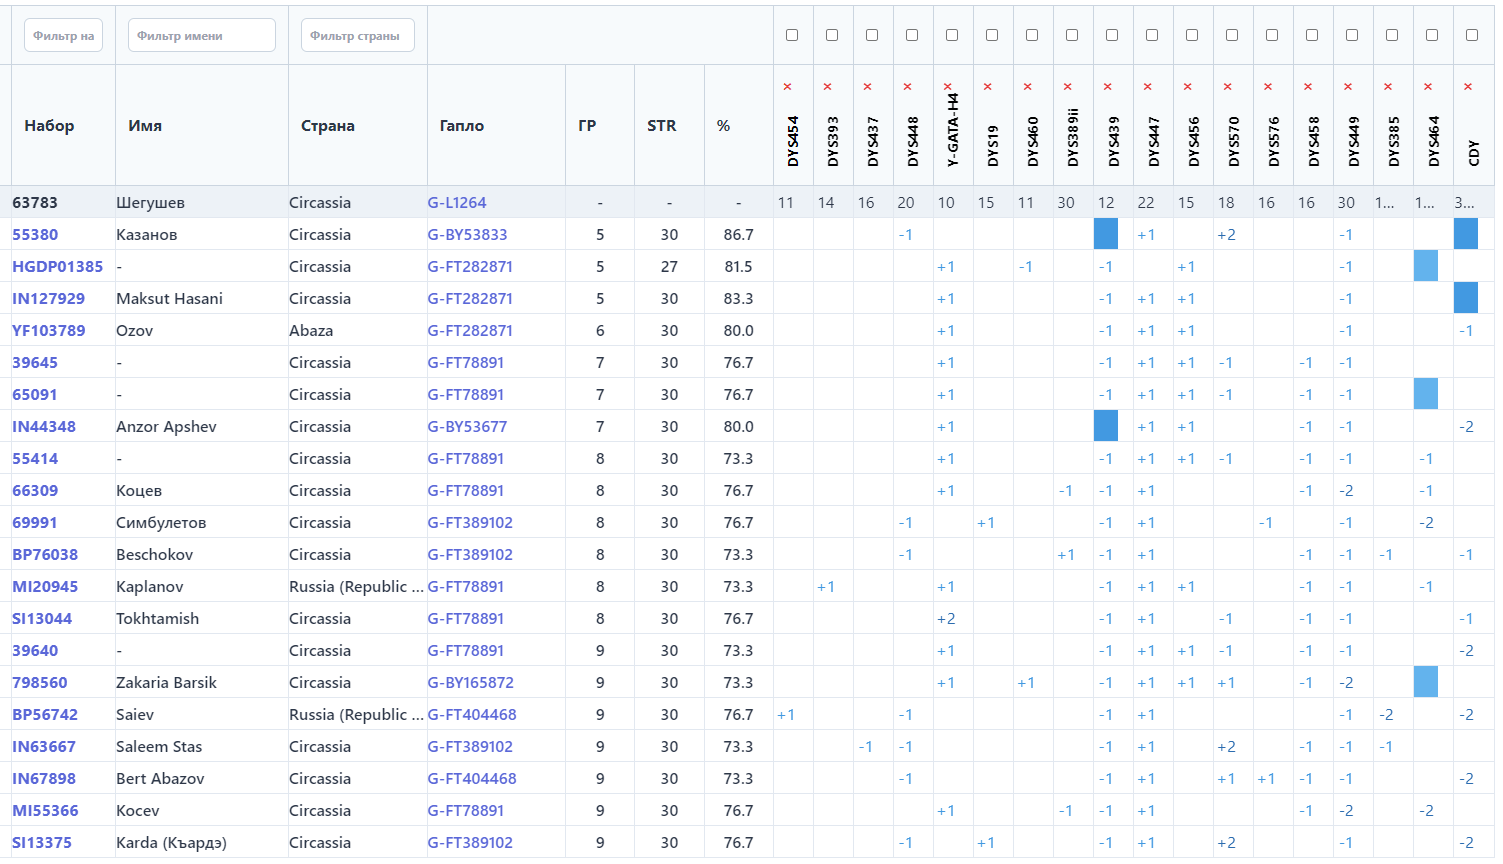Click the blue DYS439 cell in Казанов row
Viewport: 1503px width, 864px height.
click(1106, 234)
